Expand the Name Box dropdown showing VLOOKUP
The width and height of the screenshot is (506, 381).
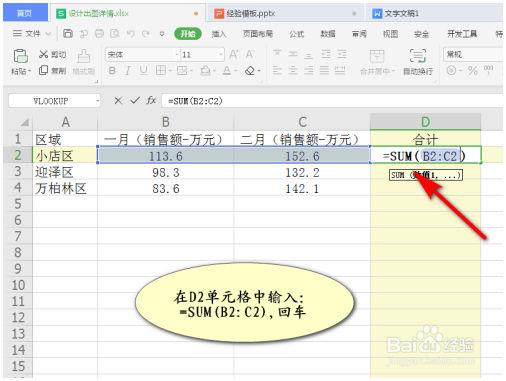(97, 101)
